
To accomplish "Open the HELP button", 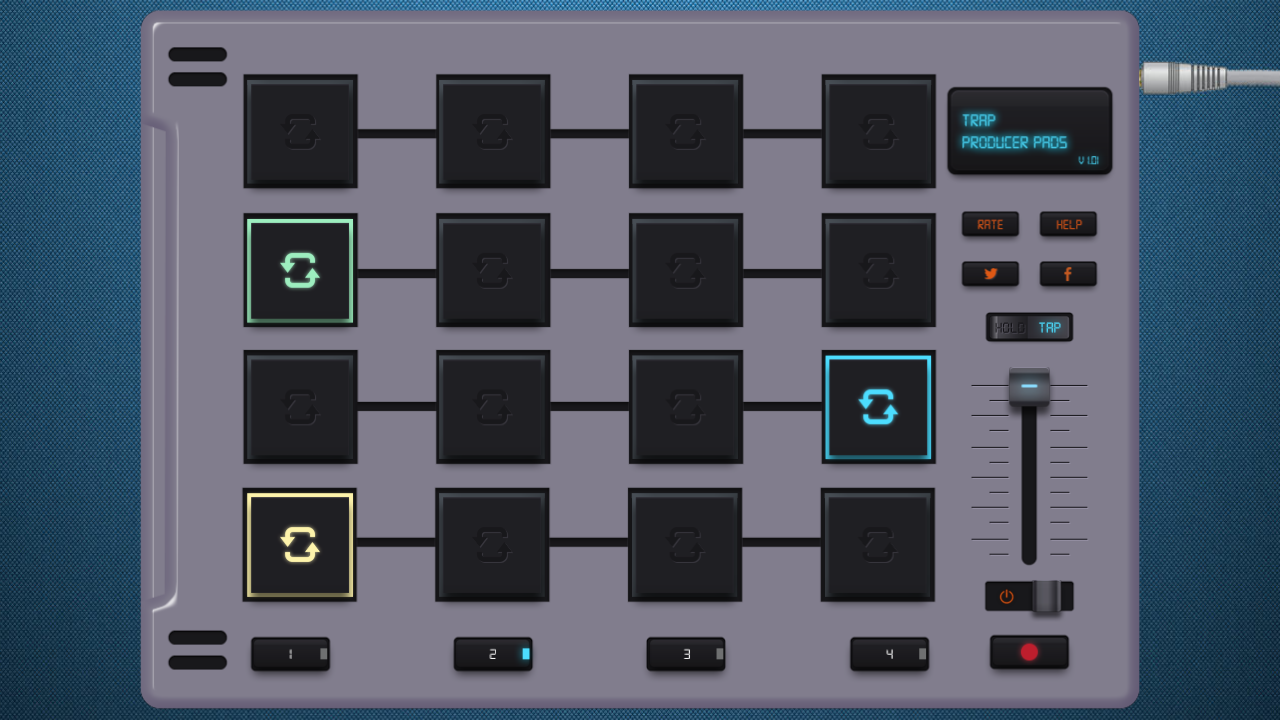I will click(1068, 224).
